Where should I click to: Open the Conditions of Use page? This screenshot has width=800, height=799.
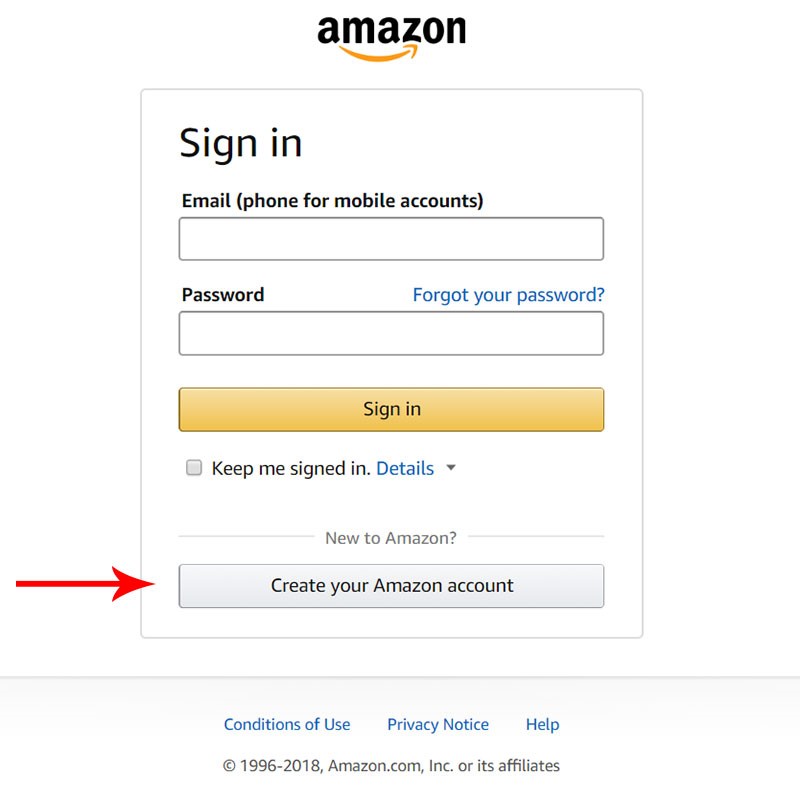(287, 724)
